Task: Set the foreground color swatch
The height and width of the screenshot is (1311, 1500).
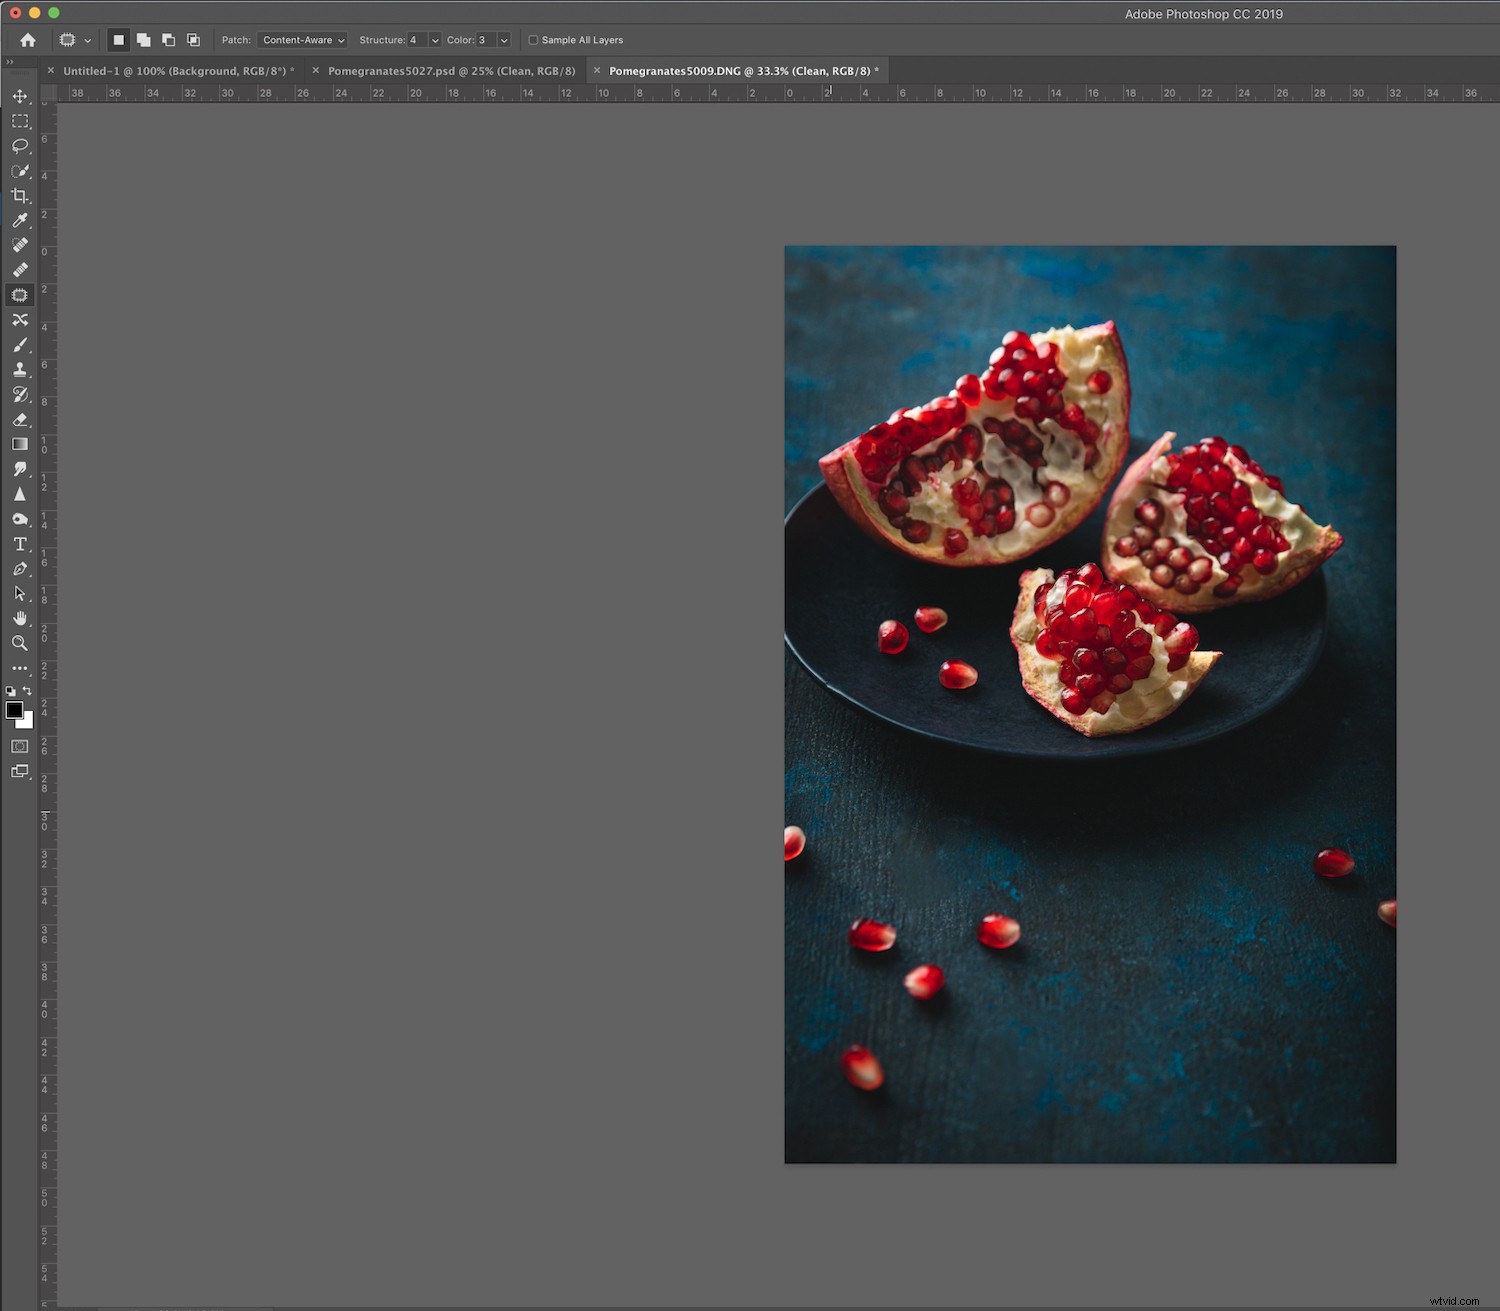Action: (14, 711)
